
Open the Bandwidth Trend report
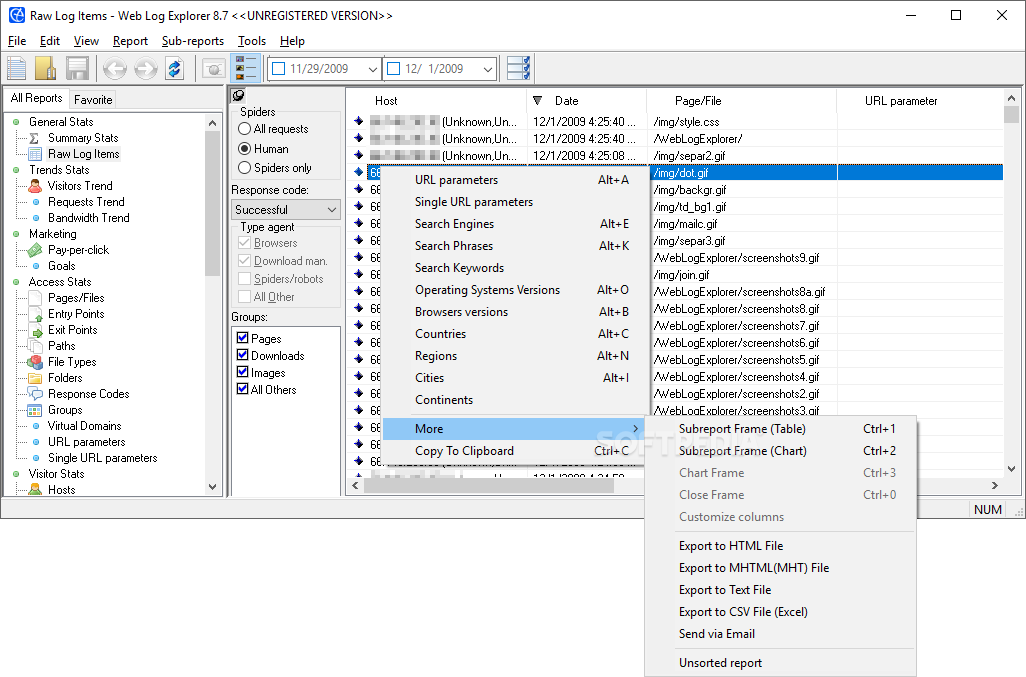pos(88,218)
